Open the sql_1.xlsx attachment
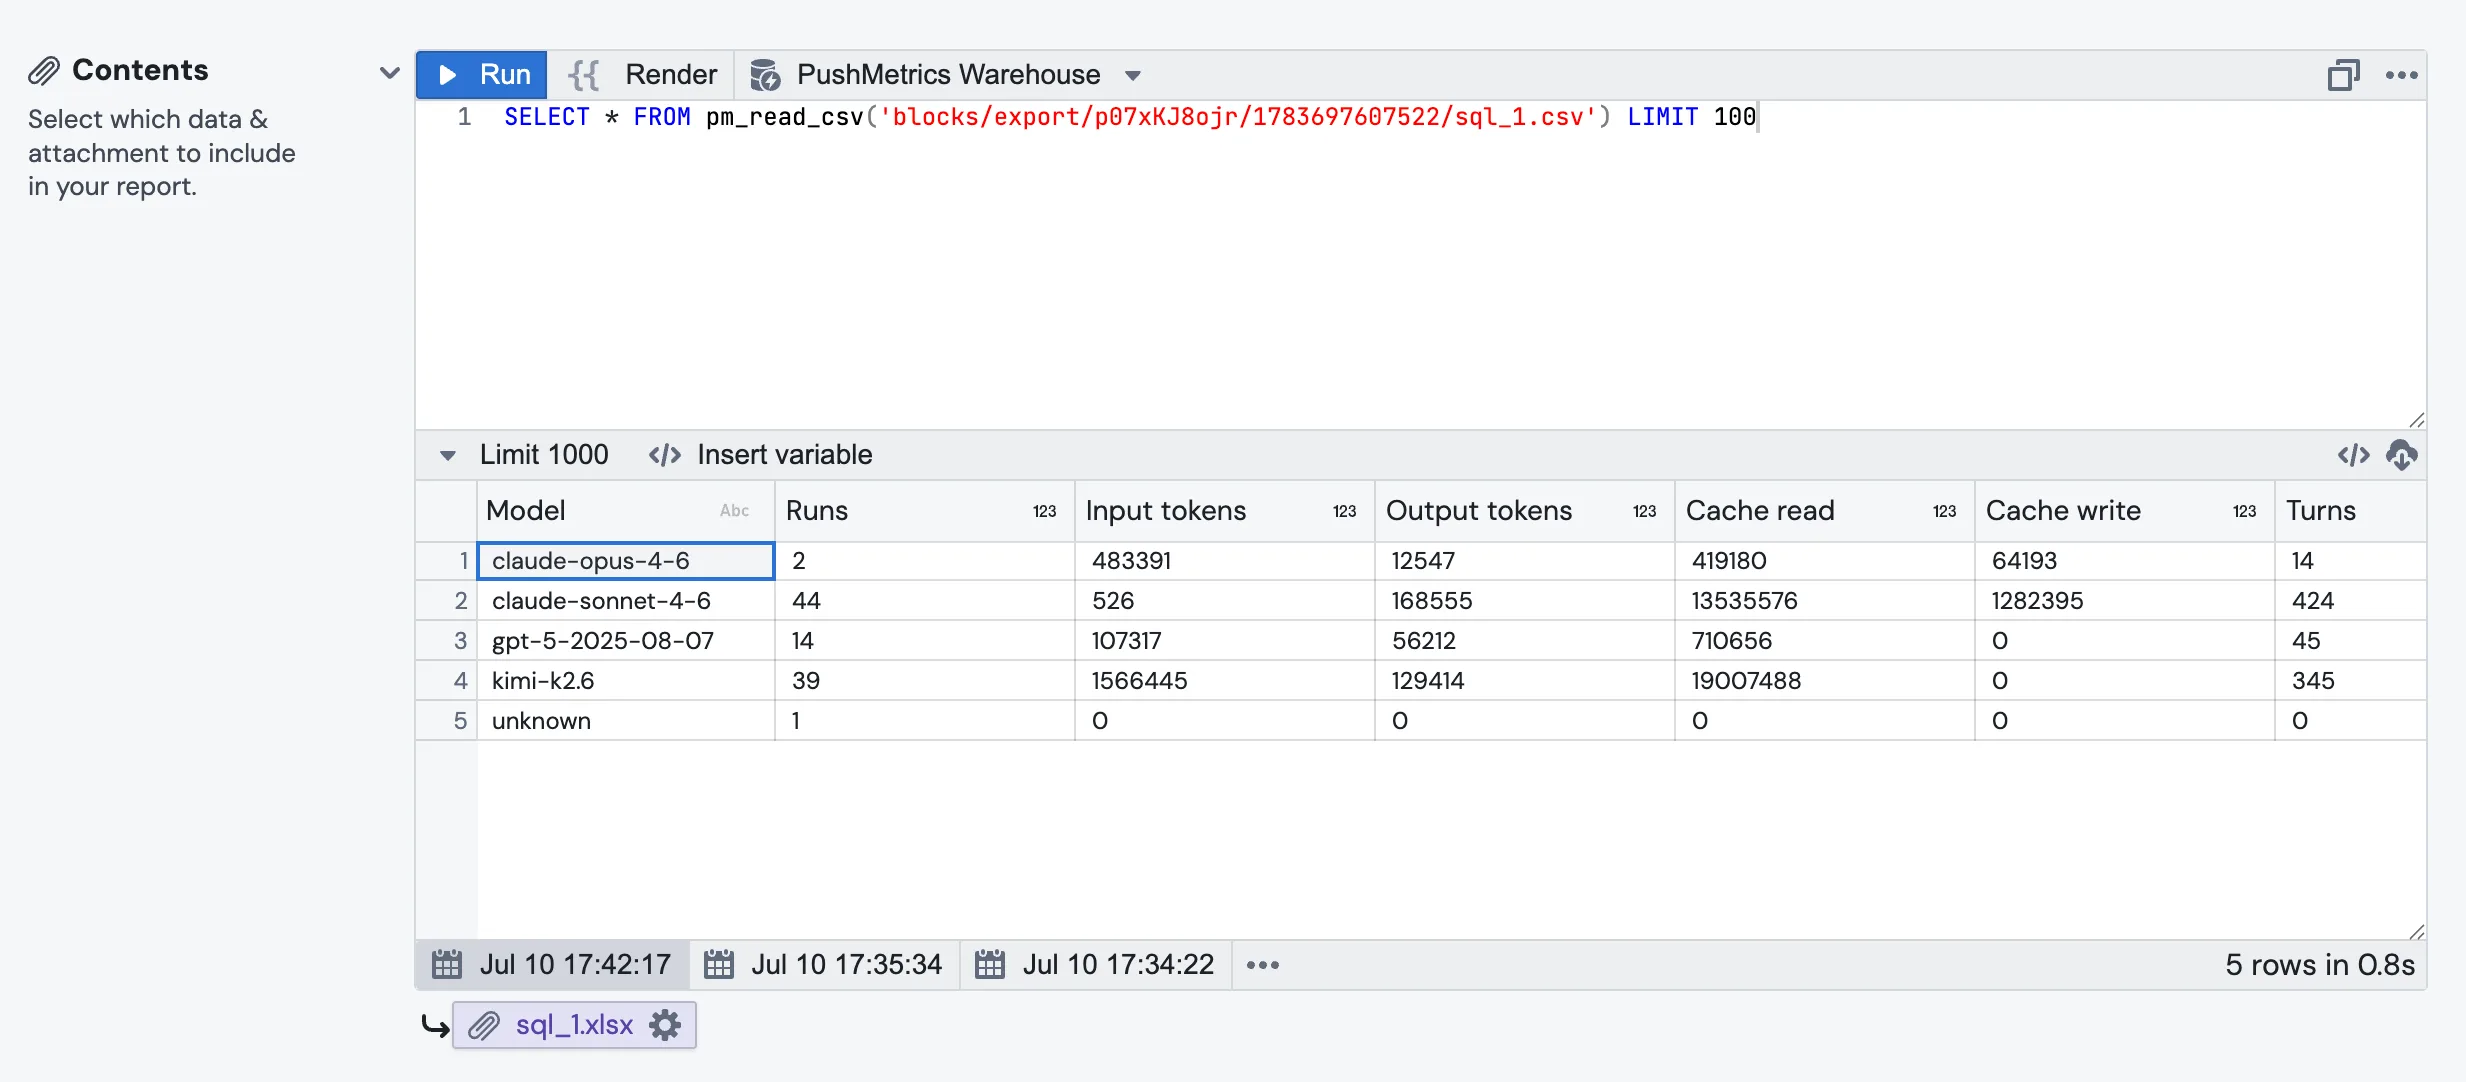Viewport: 2466px width, 1082px height. tap(574, 1025)
